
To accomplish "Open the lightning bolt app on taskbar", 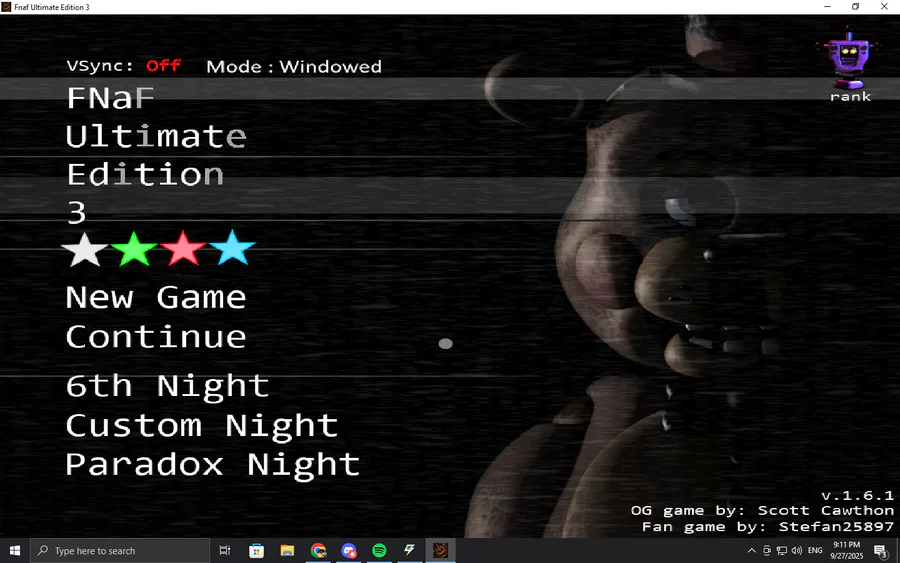I will 410,551.
